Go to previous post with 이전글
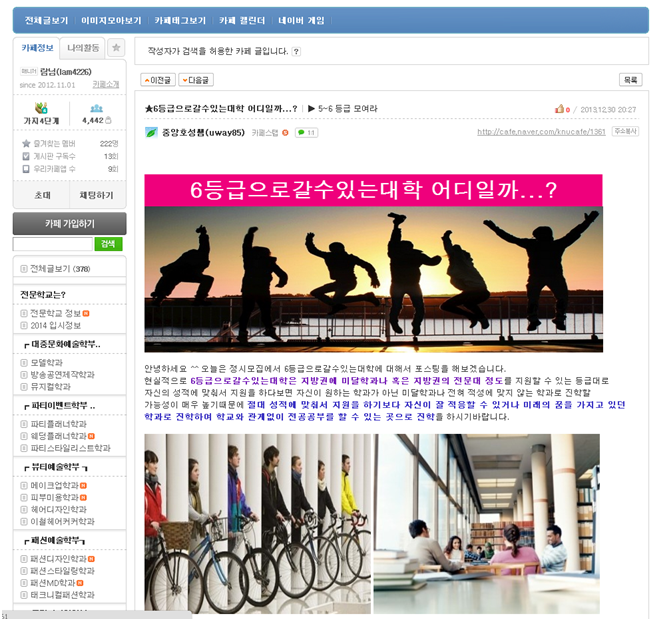 point(158,79)
